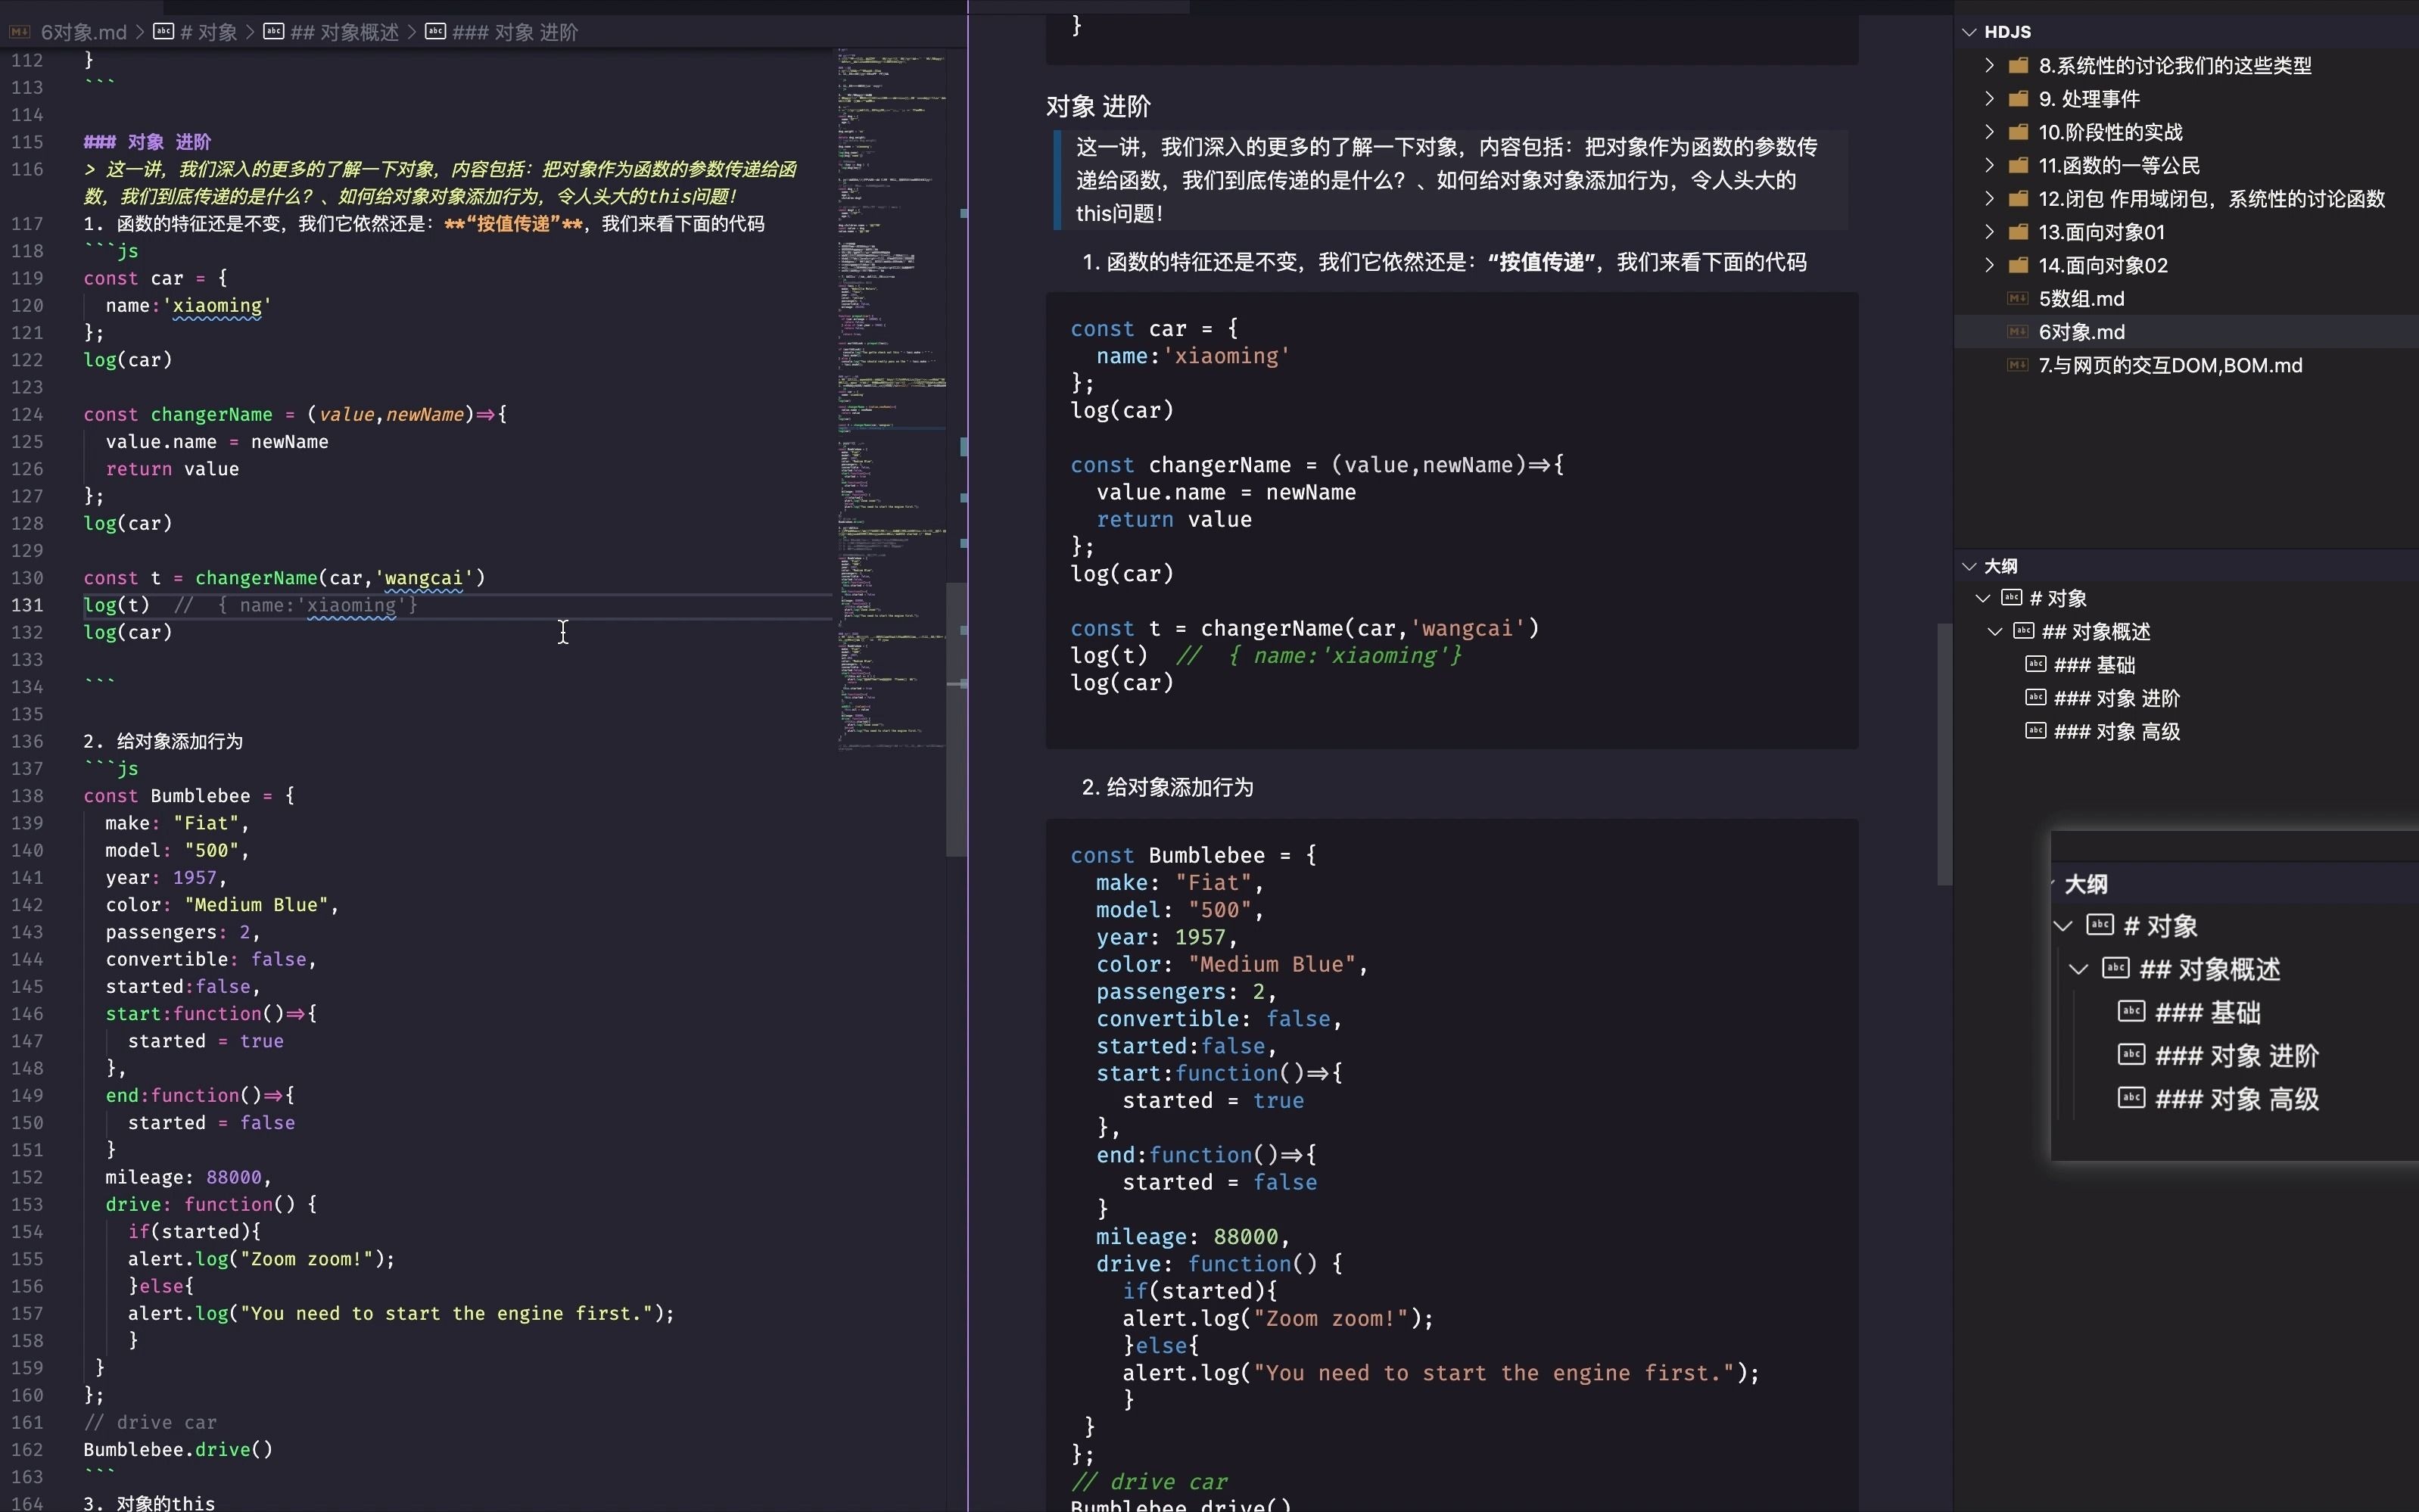Image resolution: width=2419 pixels, height=1512 pixels.
Task: Select the 6对象.md file in explorer
Action: coord(2081,332)
